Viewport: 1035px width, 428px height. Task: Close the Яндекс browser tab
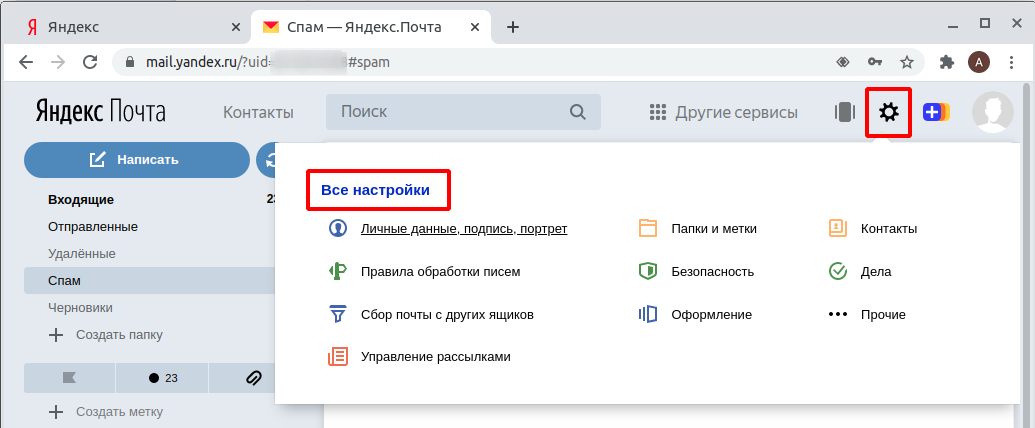(x=236, y=27)
